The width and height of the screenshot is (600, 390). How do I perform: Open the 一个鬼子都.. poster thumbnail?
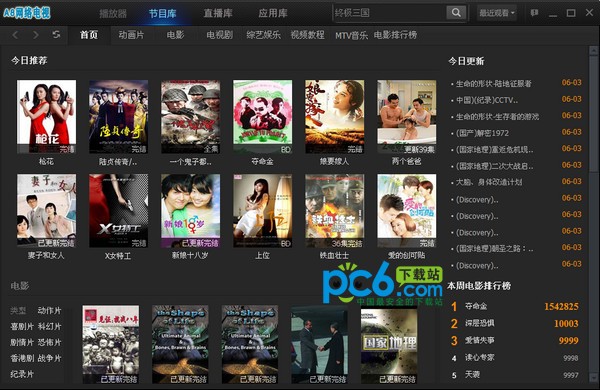click(191, 117)
